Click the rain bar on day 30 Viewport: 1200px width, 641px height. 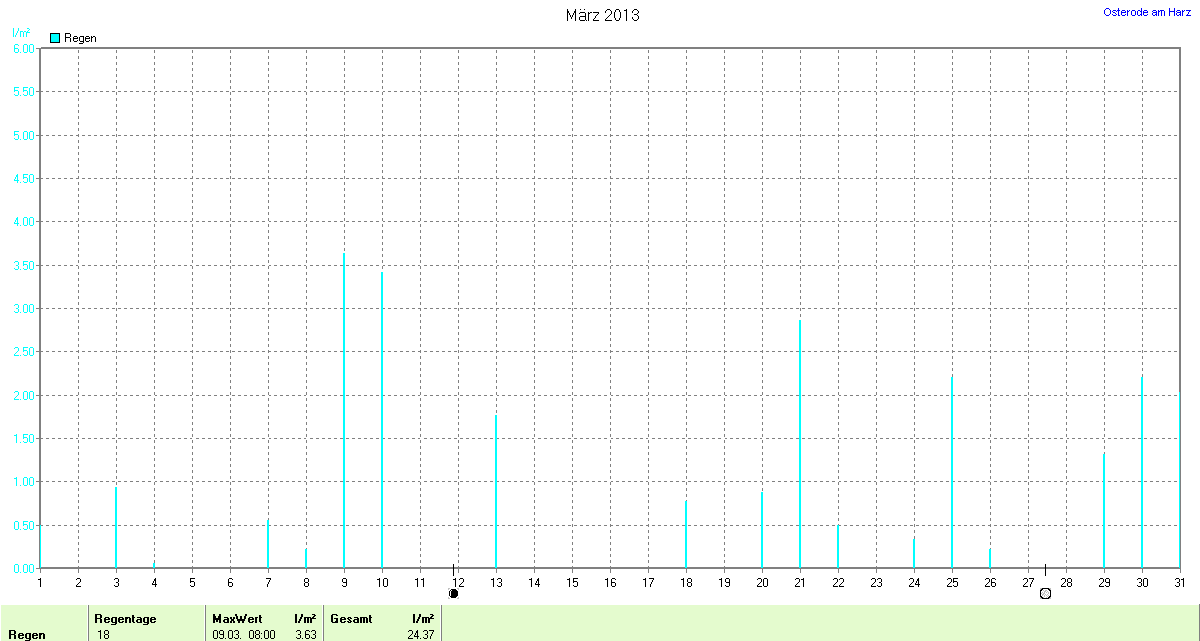point(1142,472)
